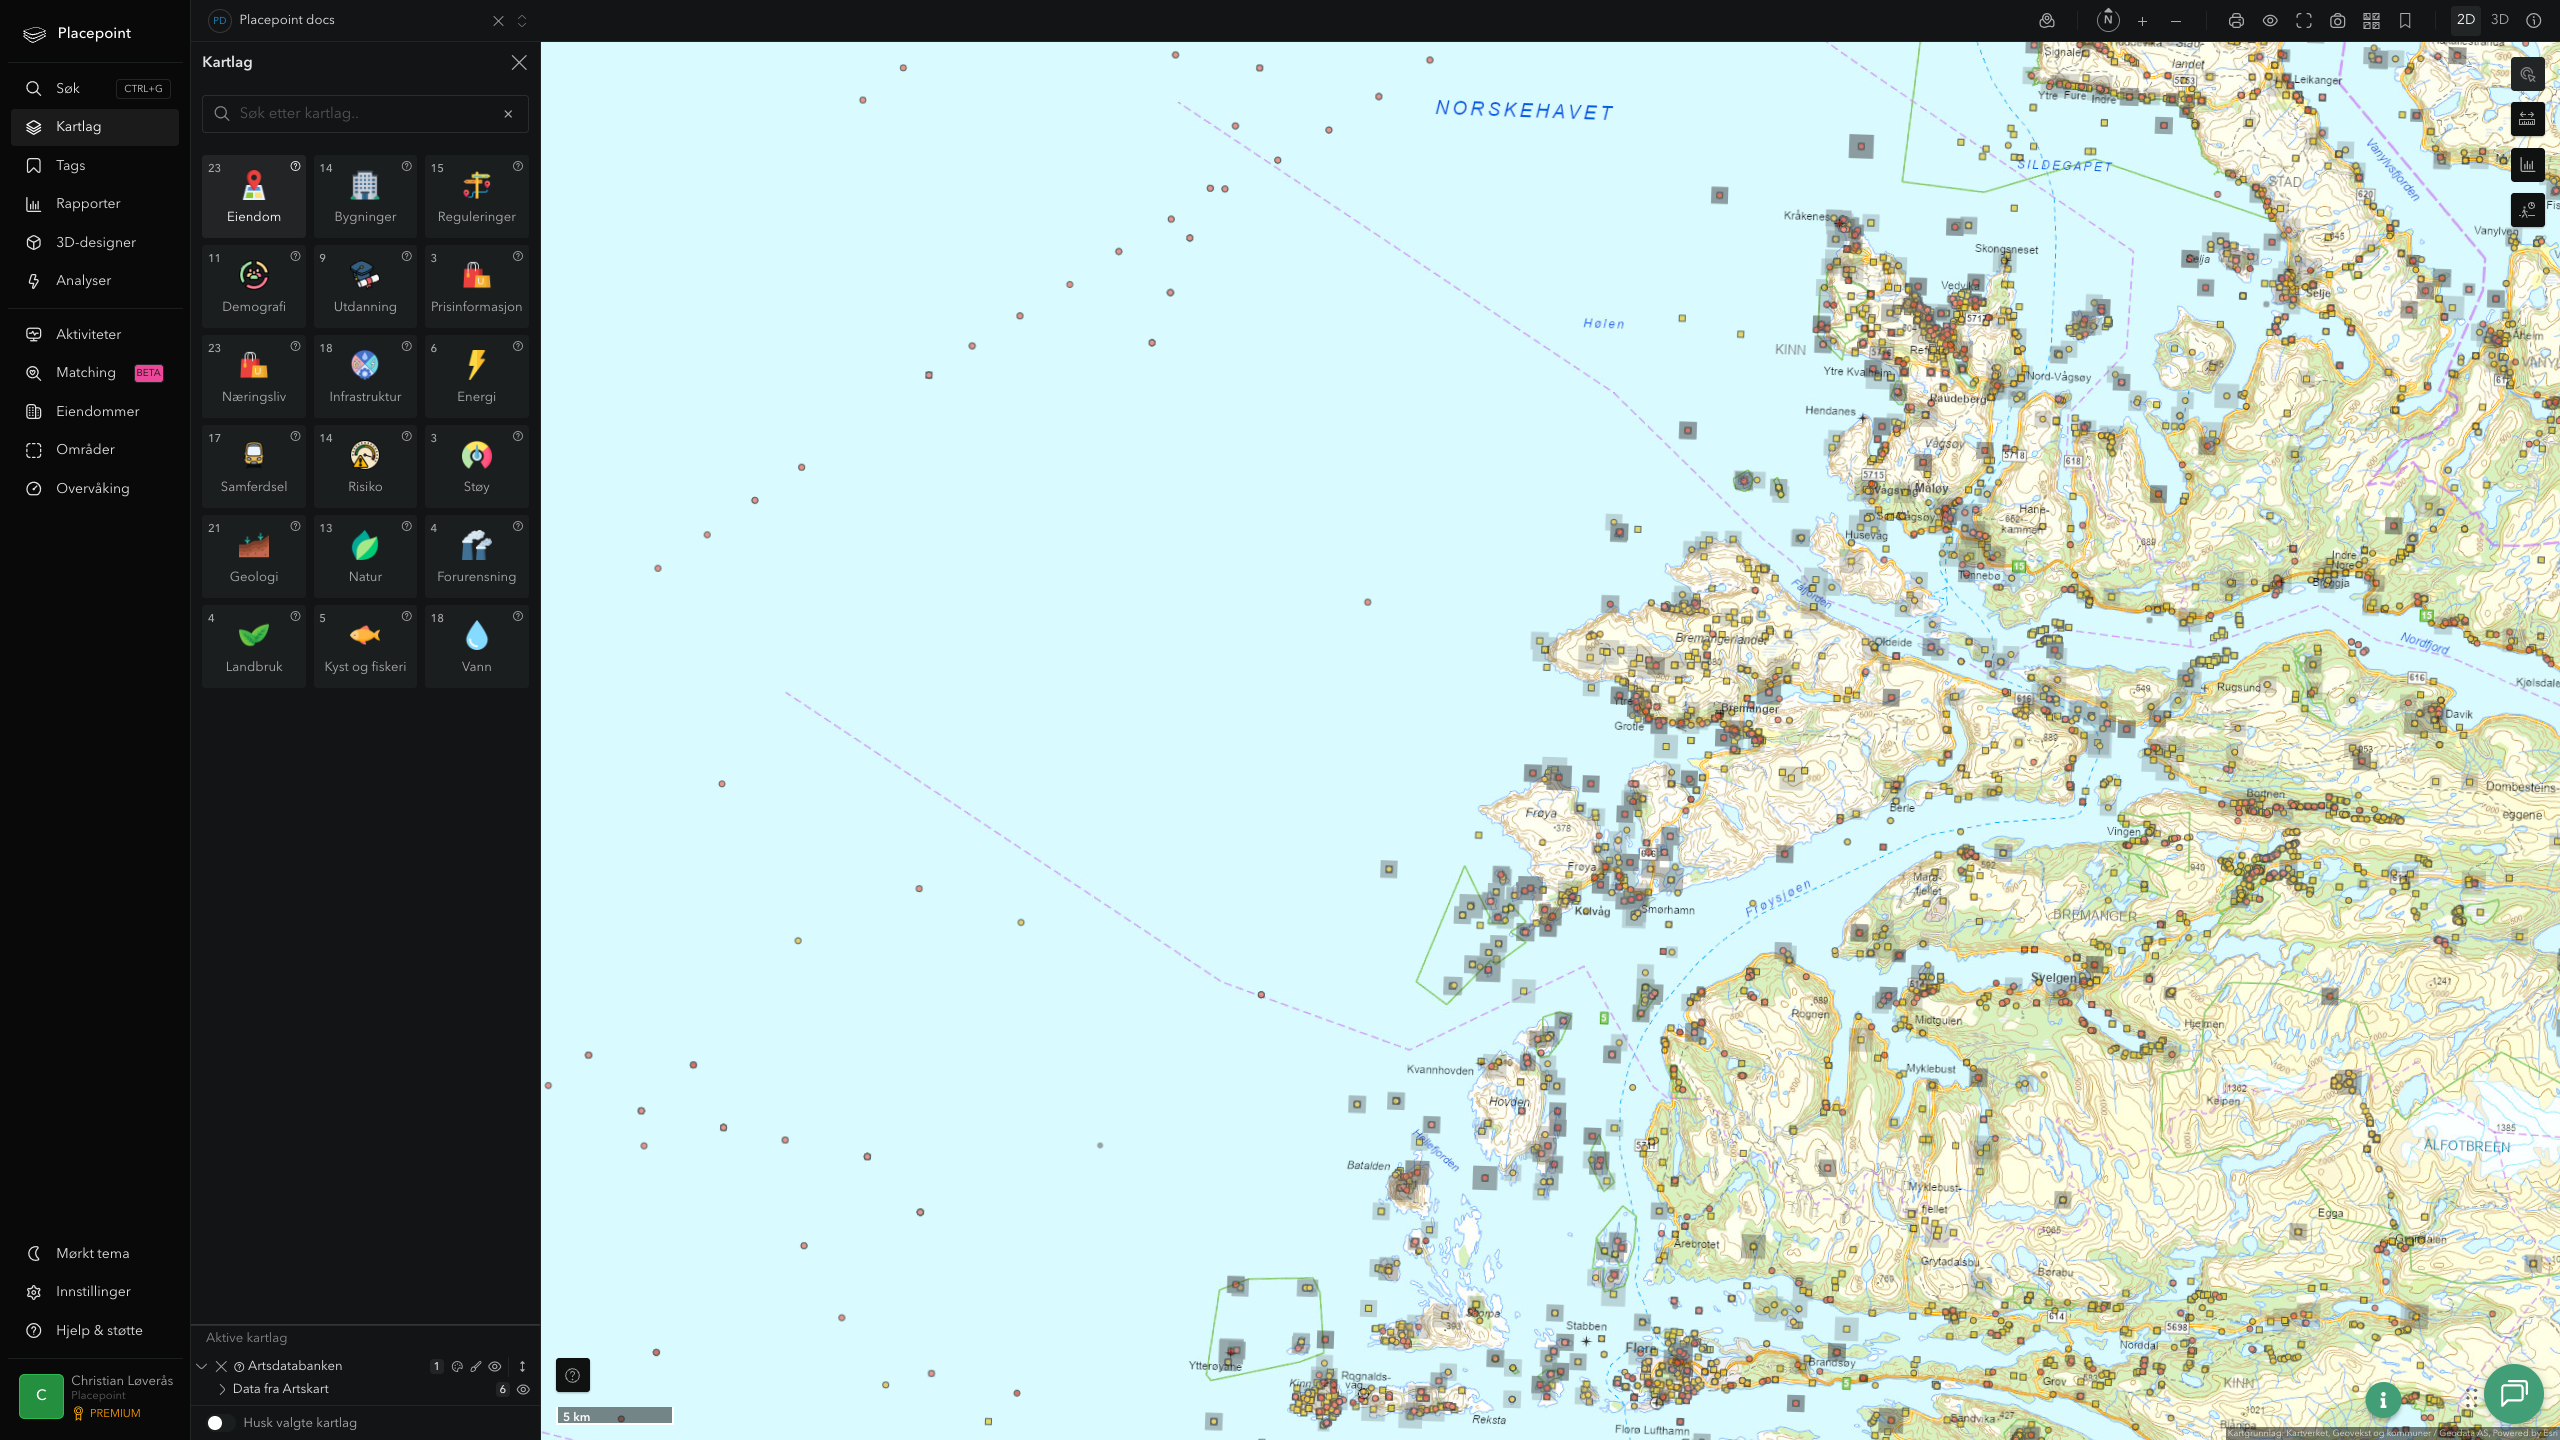Image resolution: width=2560 pixels, height=1440 pixels.
Task: Open the QR code icon in toolbar
Action: coord(2371,21)
